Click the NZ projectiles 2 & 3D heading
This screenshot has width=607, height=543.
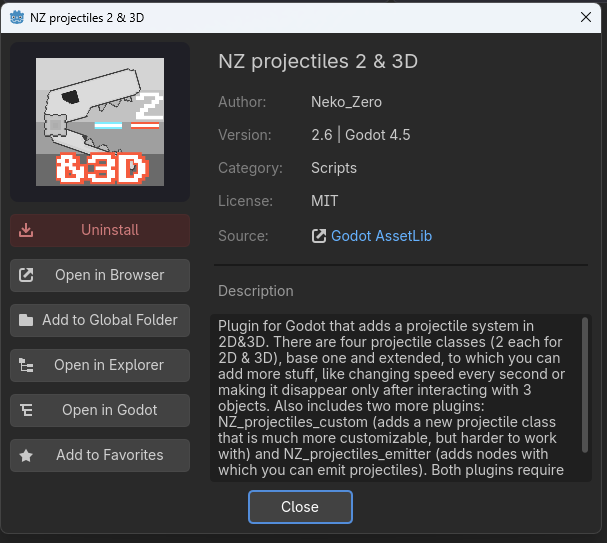pyautogui.click(x=318, y=61)
